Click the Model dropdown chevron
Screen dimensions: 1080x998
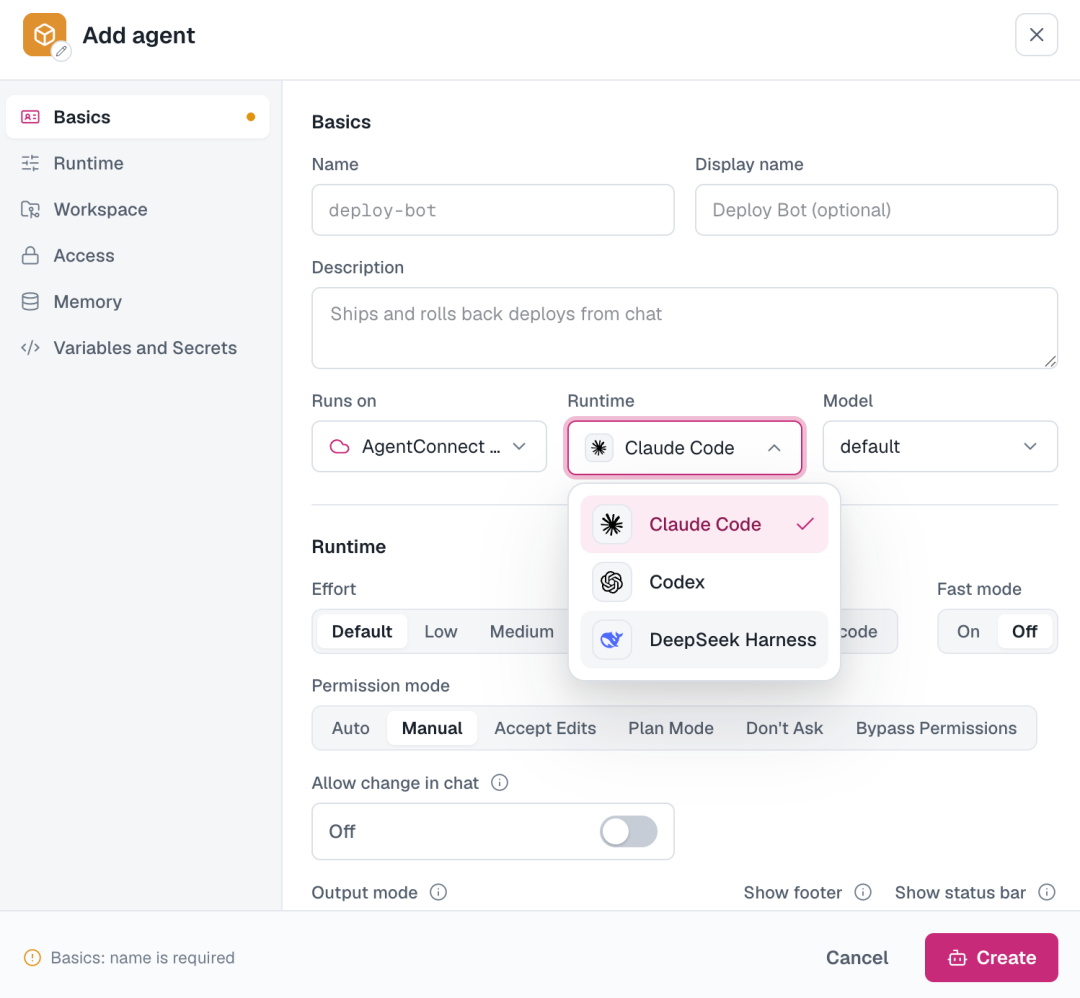click(x=1030, y=446)
